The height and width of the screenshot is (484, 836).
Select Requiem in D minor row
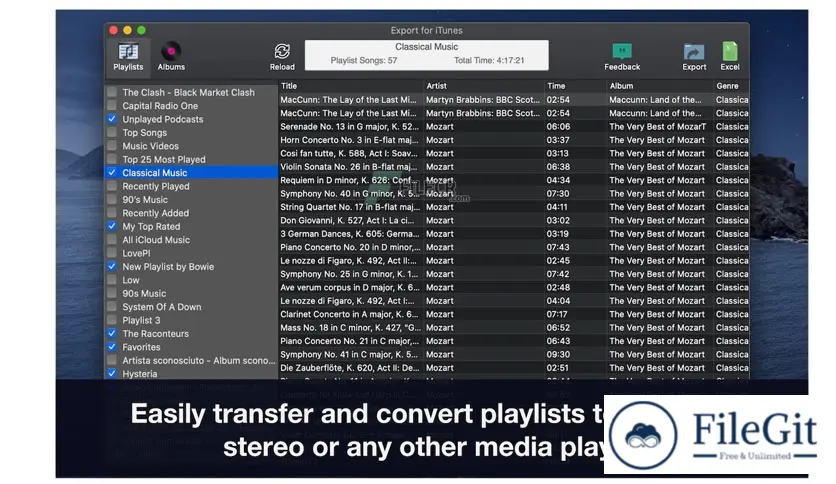coord(513,180)
